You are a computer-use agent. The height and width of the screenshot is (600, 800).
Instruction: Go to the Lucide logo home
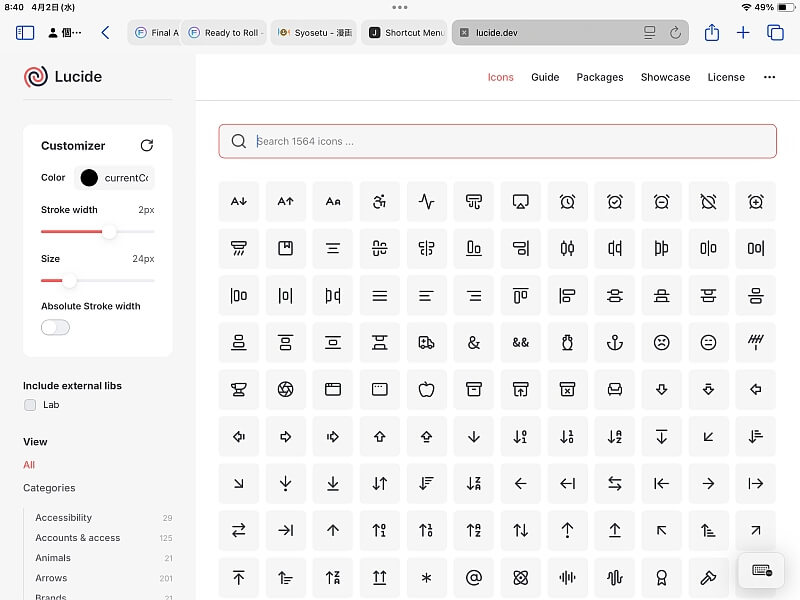click(63, 77)
